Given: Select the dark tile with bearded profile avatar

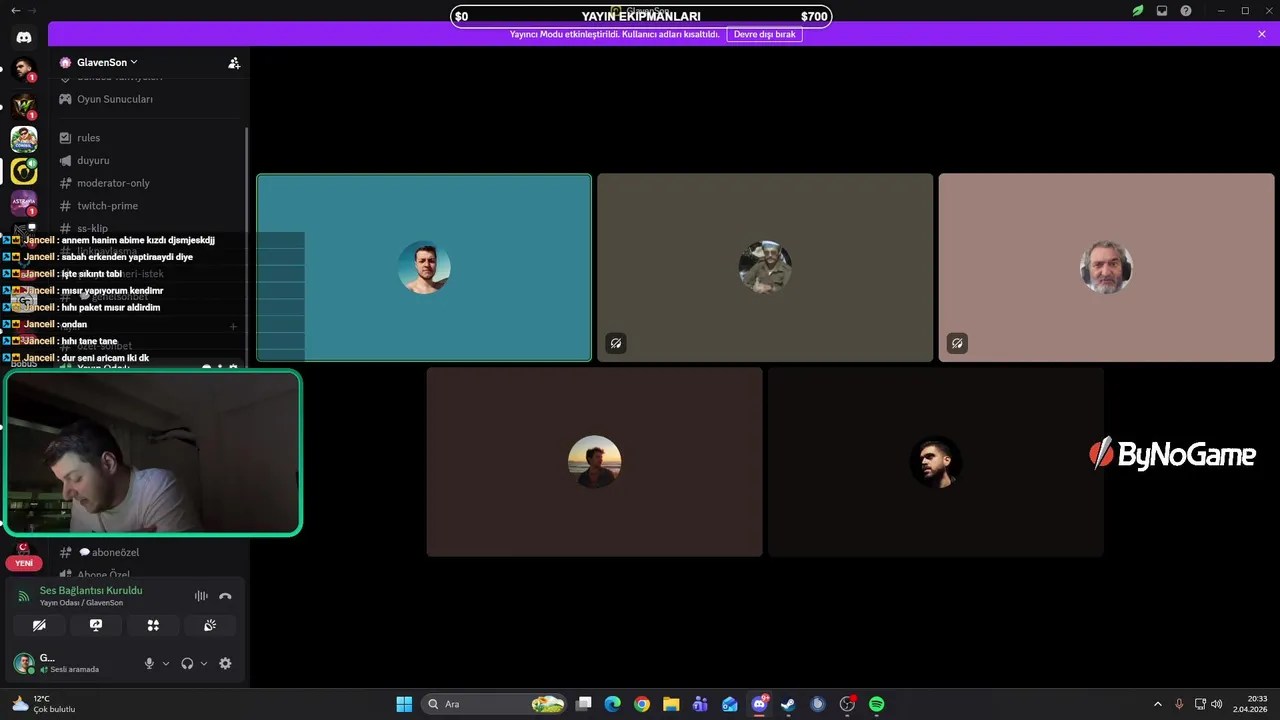Looking at the screenshot, I should click(936, 462).
